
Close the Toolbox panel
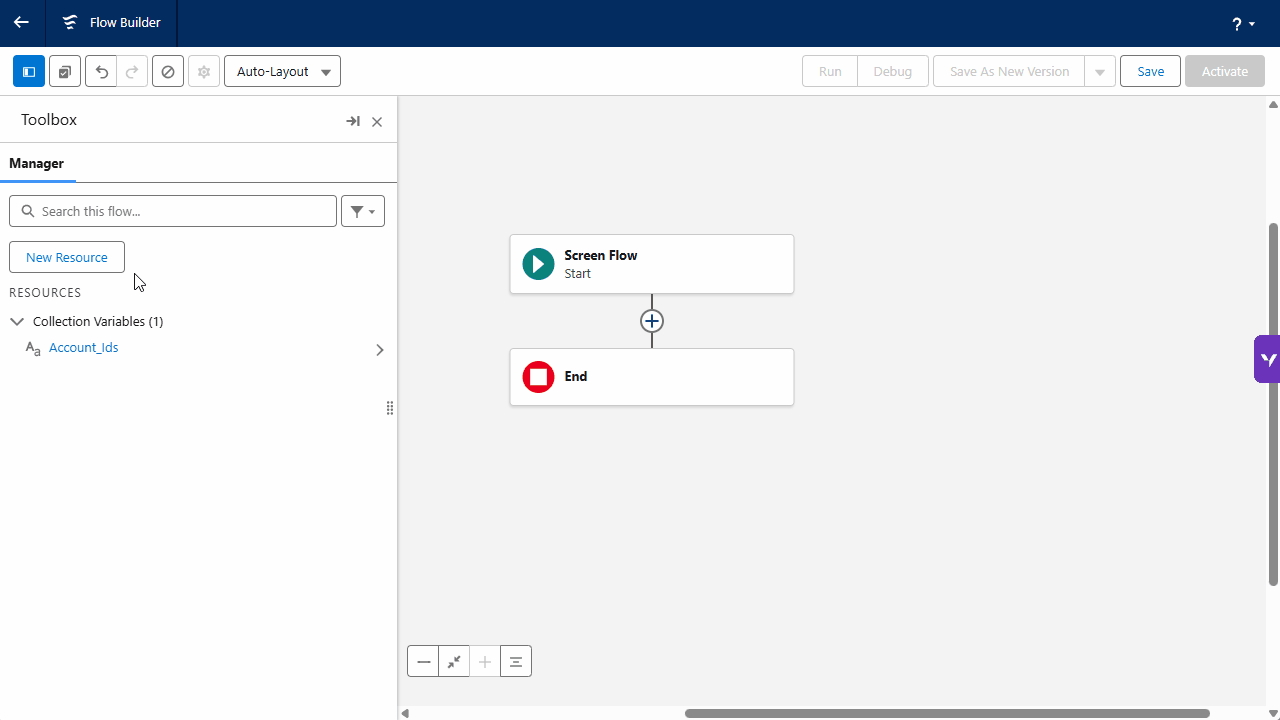click(x=377, y=122)
